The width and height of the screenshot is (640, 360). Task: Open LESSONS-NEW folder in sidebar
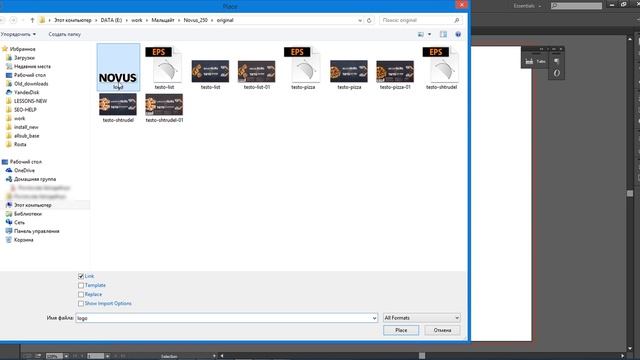(x=30, y=101)
